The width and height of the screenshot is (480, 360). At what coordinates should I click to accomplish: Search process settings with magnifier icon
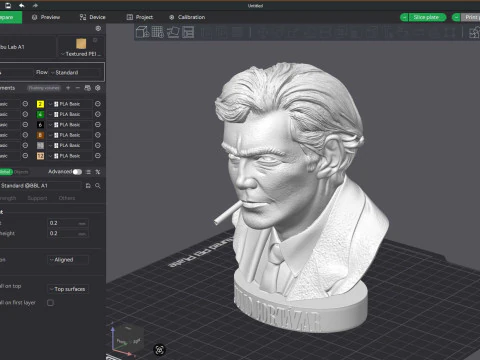point(98,186)
